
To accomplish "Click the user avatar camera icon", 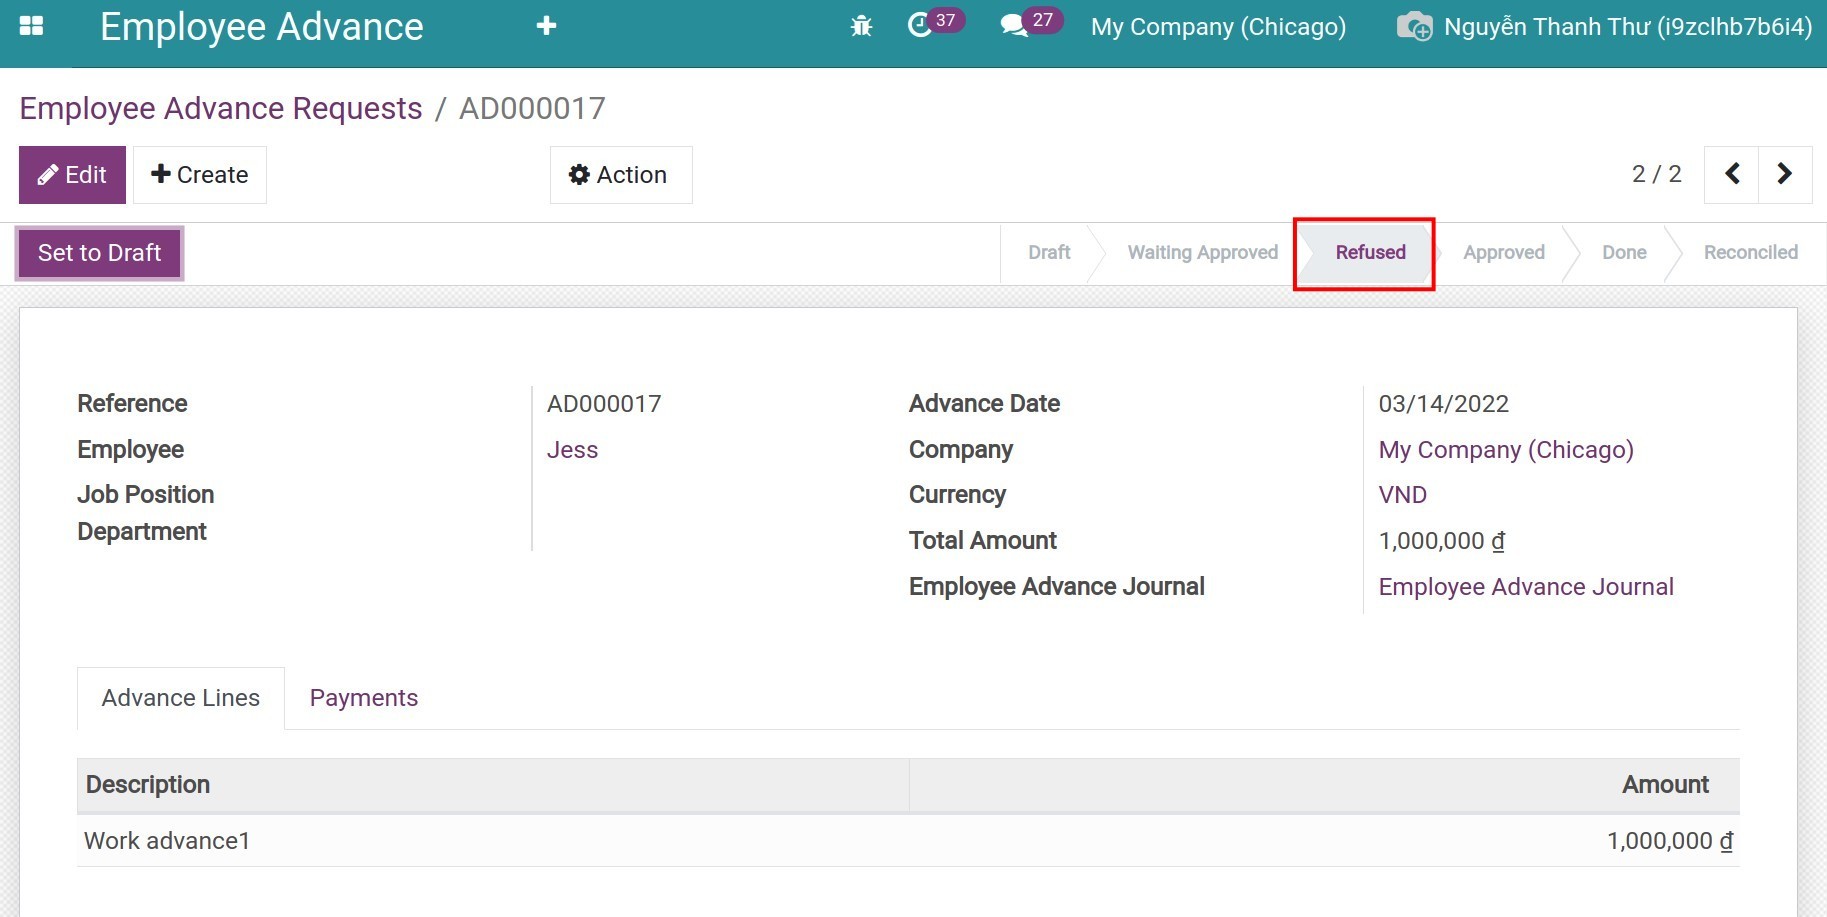I will pos(1414,26).
